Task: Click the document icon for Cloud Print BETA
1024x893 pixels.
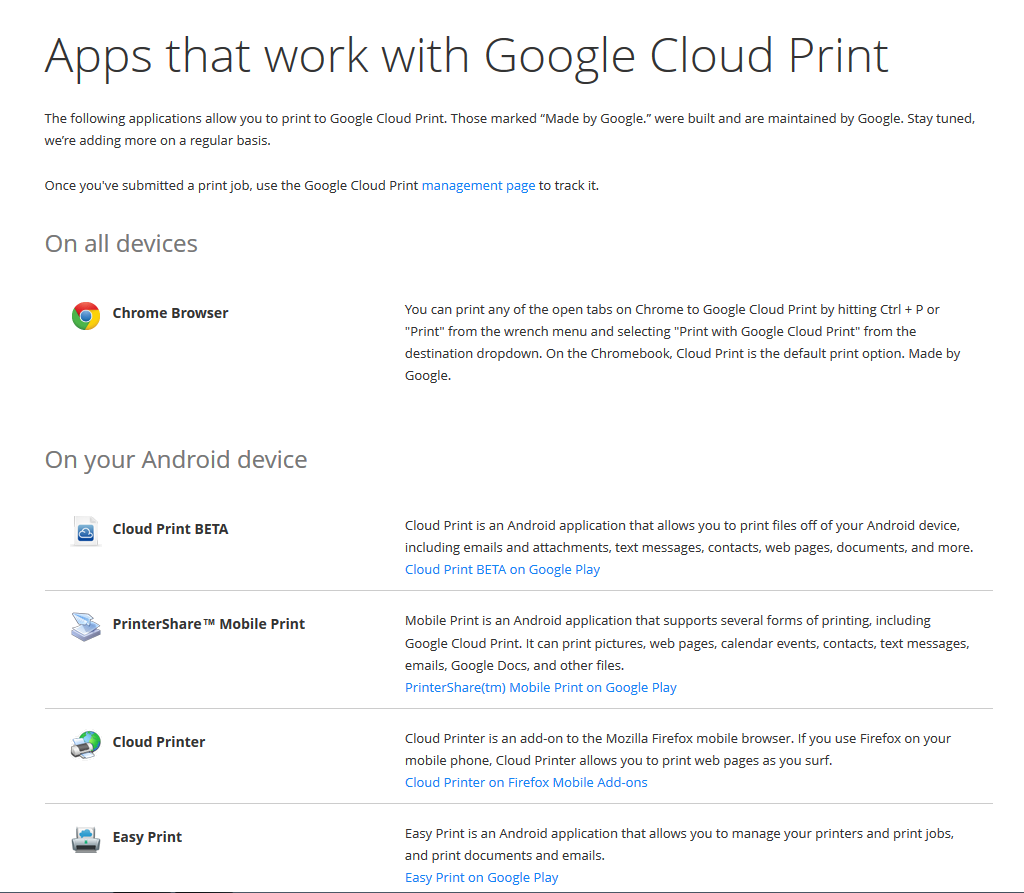Action: (86, 531)
